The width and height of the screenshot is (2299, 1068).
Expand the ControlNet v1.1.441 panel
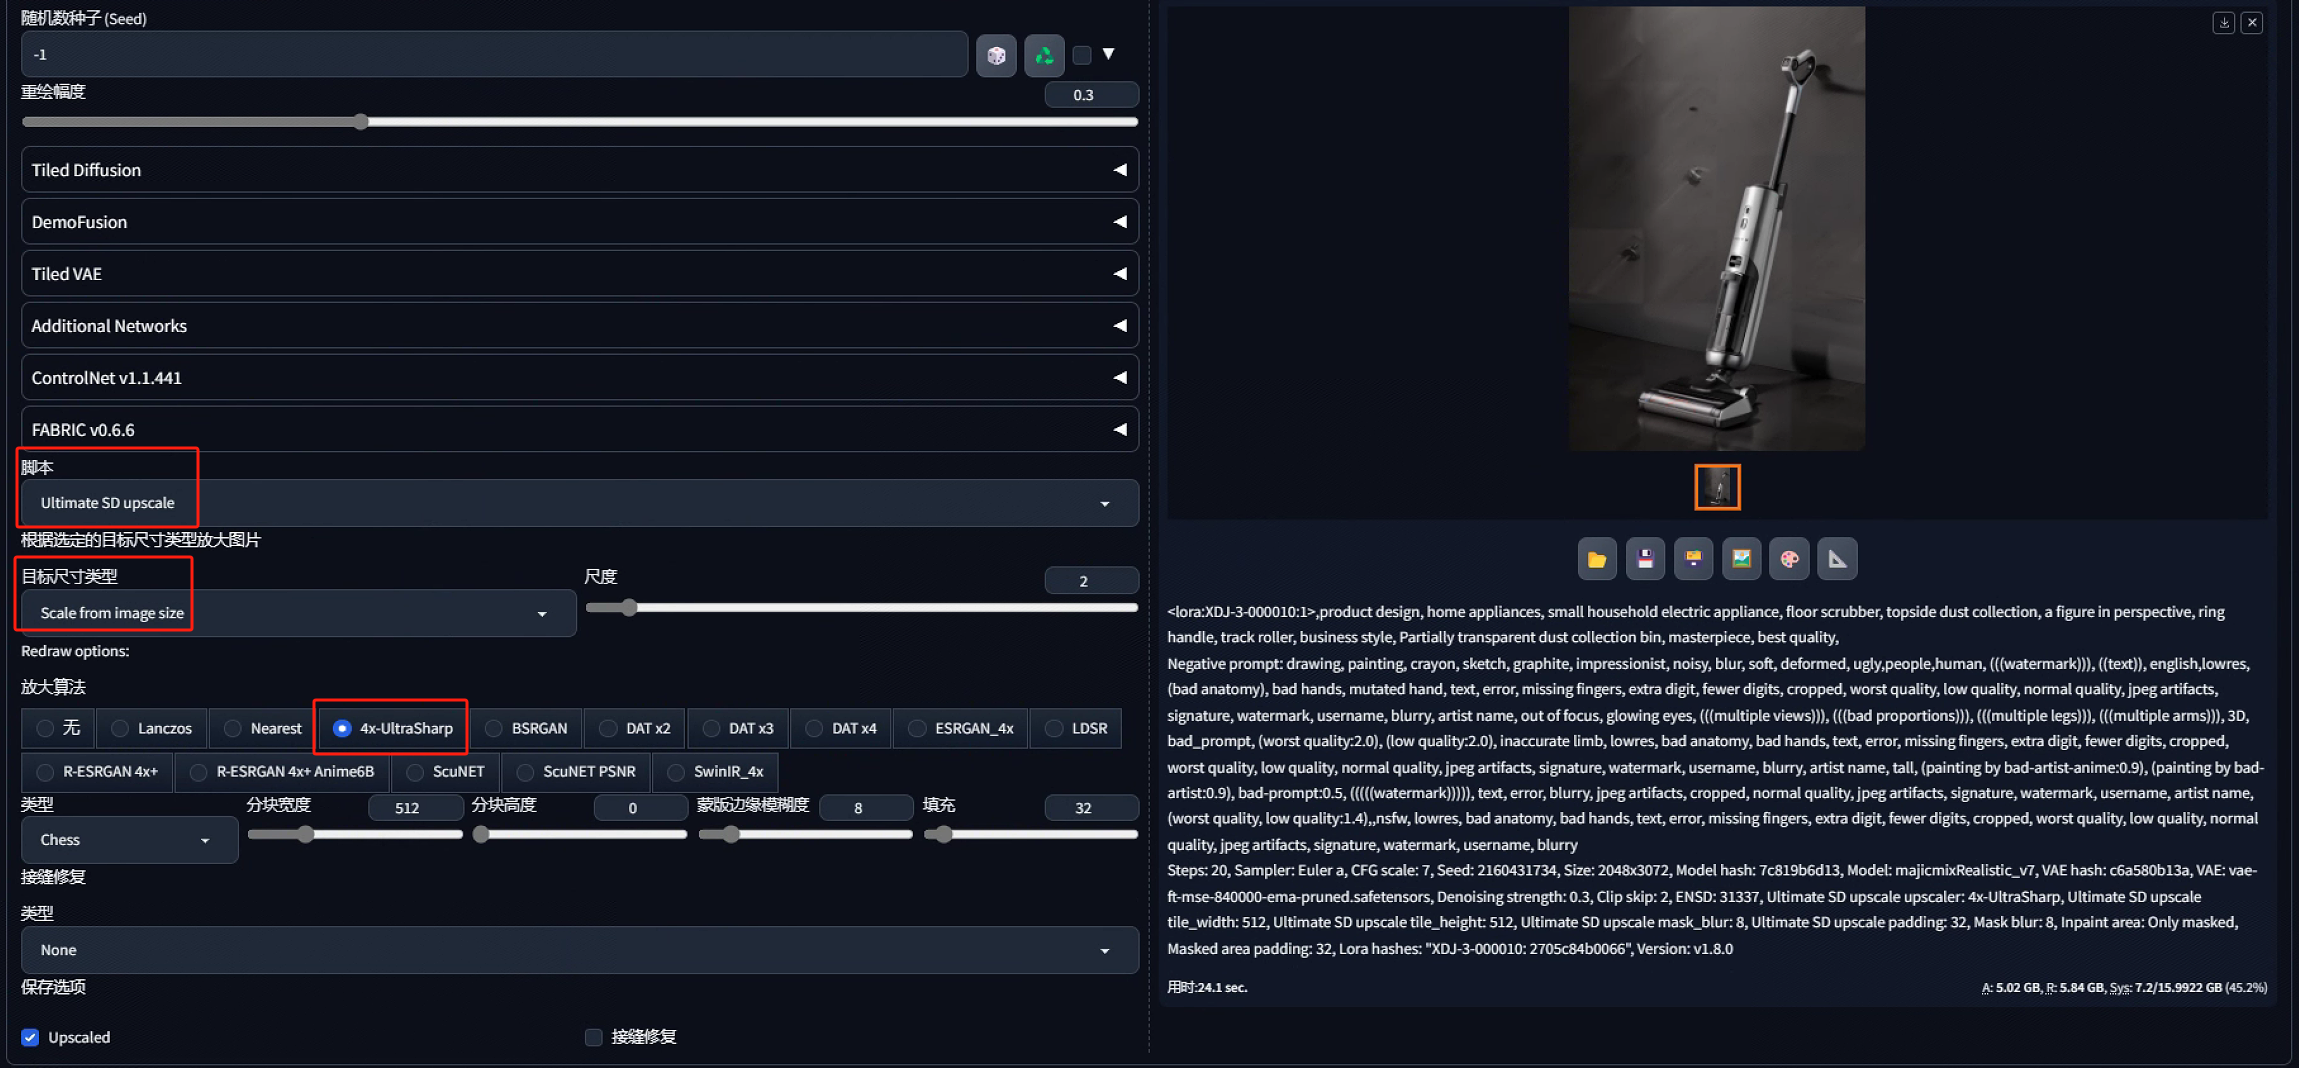(579, 378)
